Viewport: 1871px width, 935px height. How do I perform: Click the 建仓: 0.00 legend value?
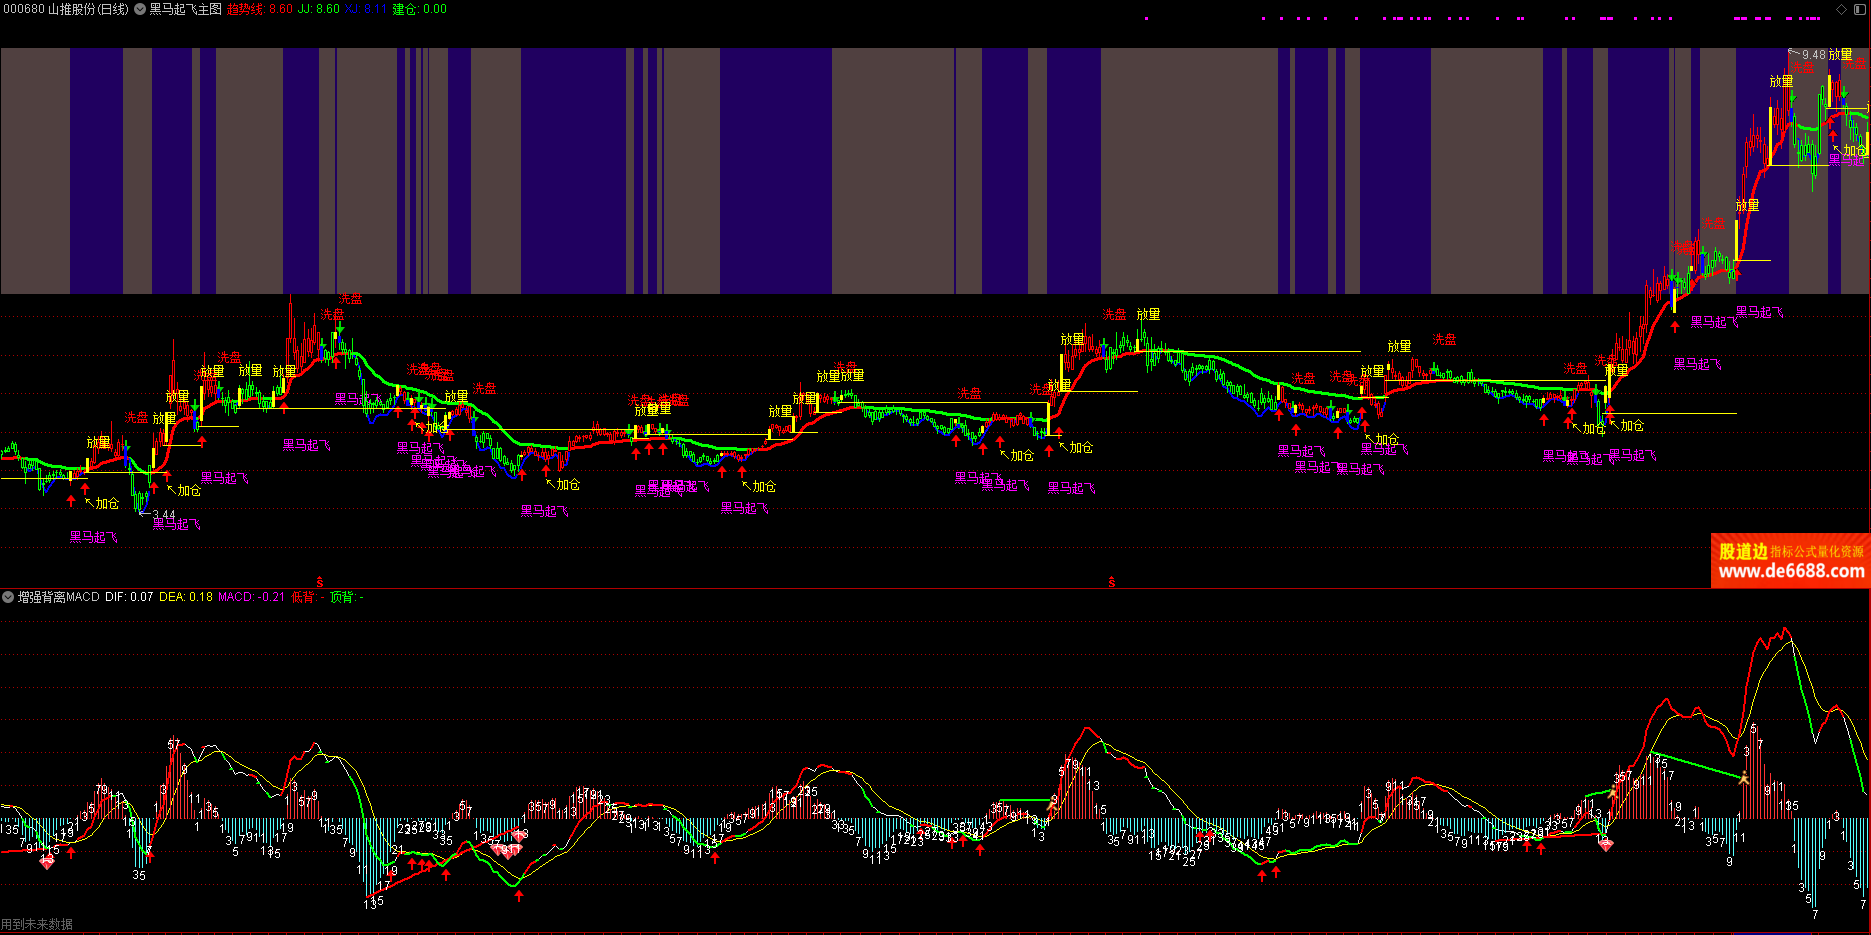[419, 9]
